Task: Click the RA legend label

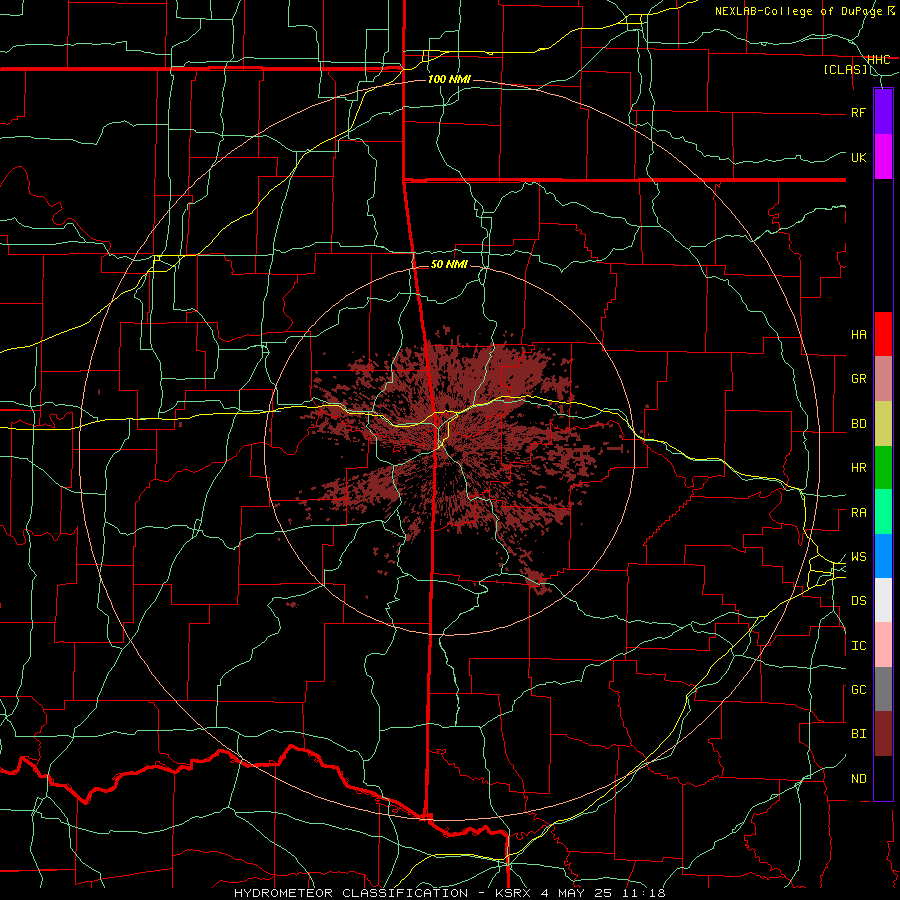Action: 858,513
